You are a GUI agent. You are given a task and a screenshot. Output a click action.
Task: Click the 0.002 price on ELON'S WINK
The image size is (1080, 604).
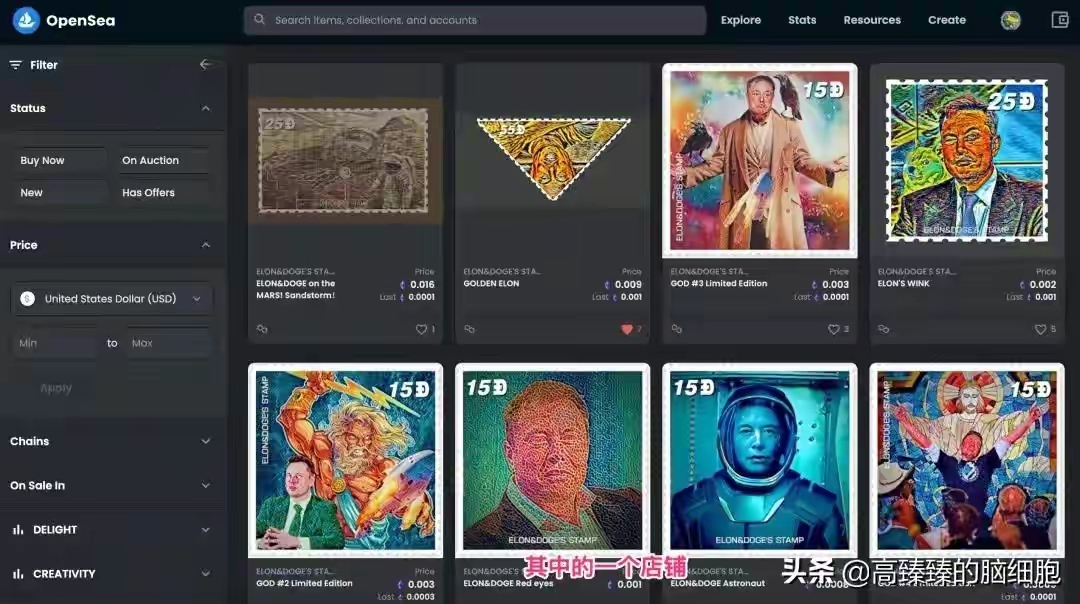(x=1043, y=284)
